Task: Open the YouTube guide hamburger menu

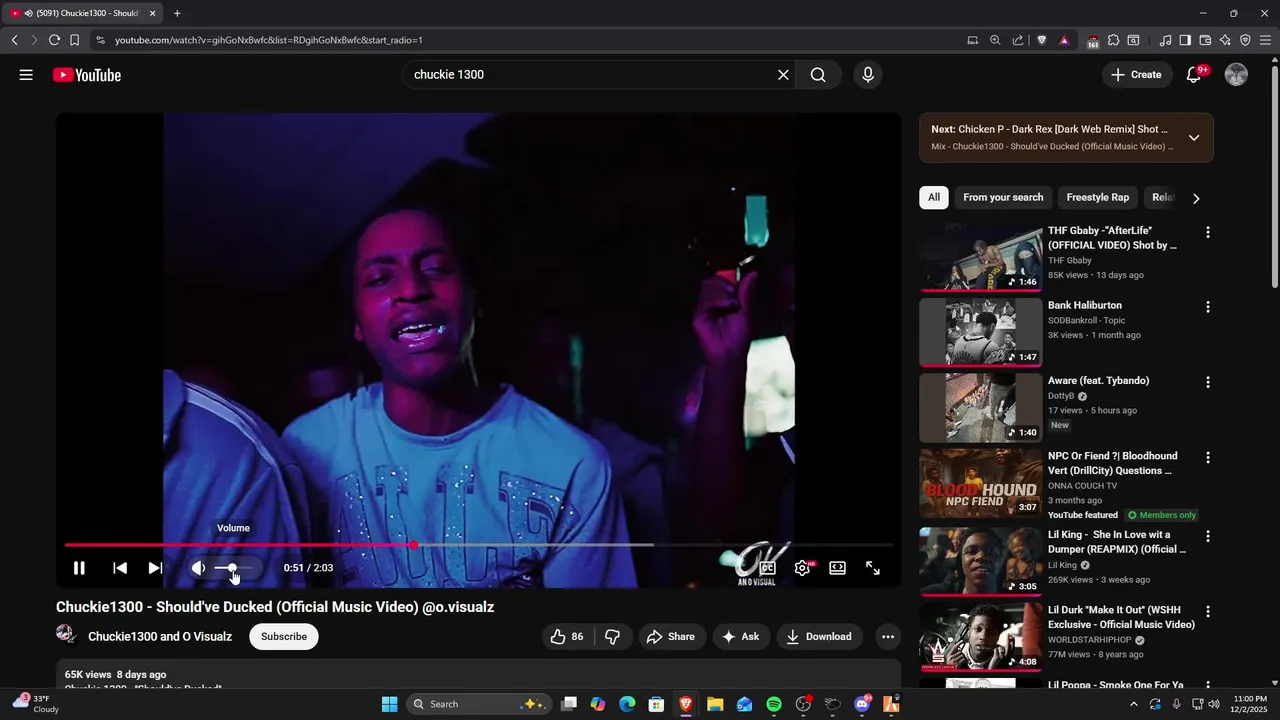Action: tap(26, 75)
